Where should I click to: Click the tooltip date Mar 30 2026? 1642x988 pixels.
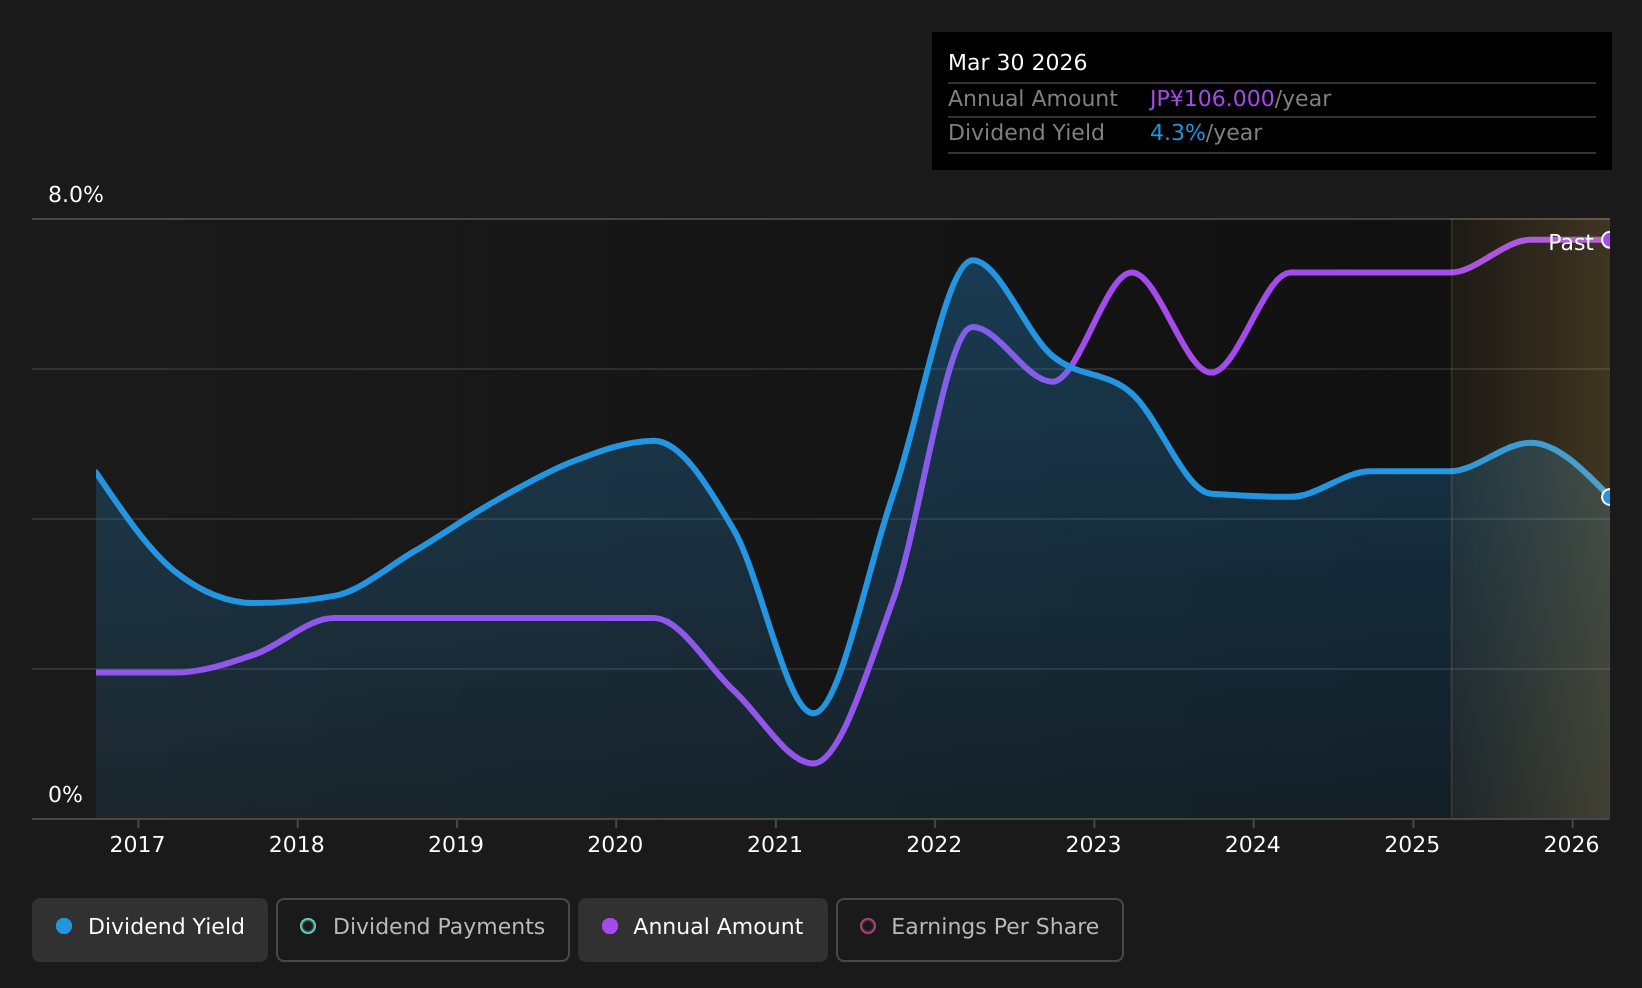coord(1017,63)
